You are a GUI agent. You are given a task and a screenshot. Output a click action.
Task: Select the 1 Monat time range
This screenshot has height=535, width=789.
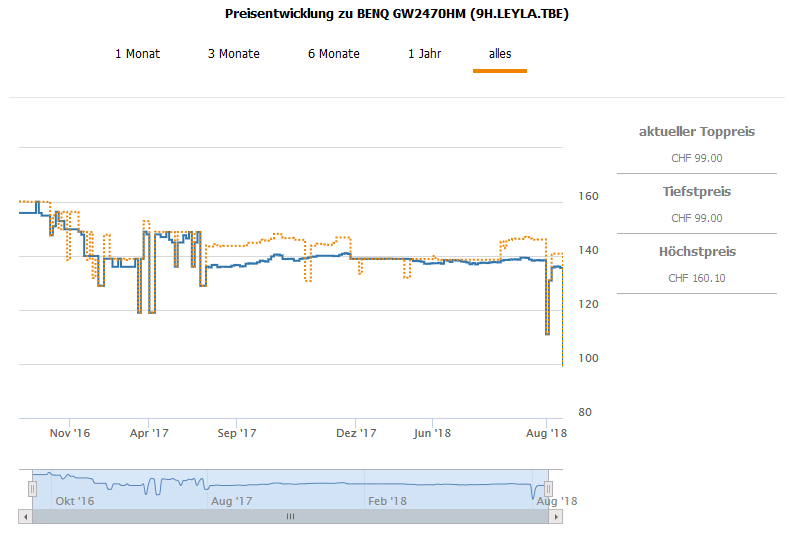tap(137, 54)
